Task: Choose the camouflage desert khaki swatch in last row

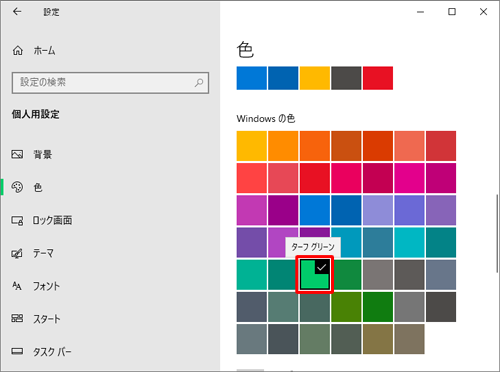Action: point(378,339)
